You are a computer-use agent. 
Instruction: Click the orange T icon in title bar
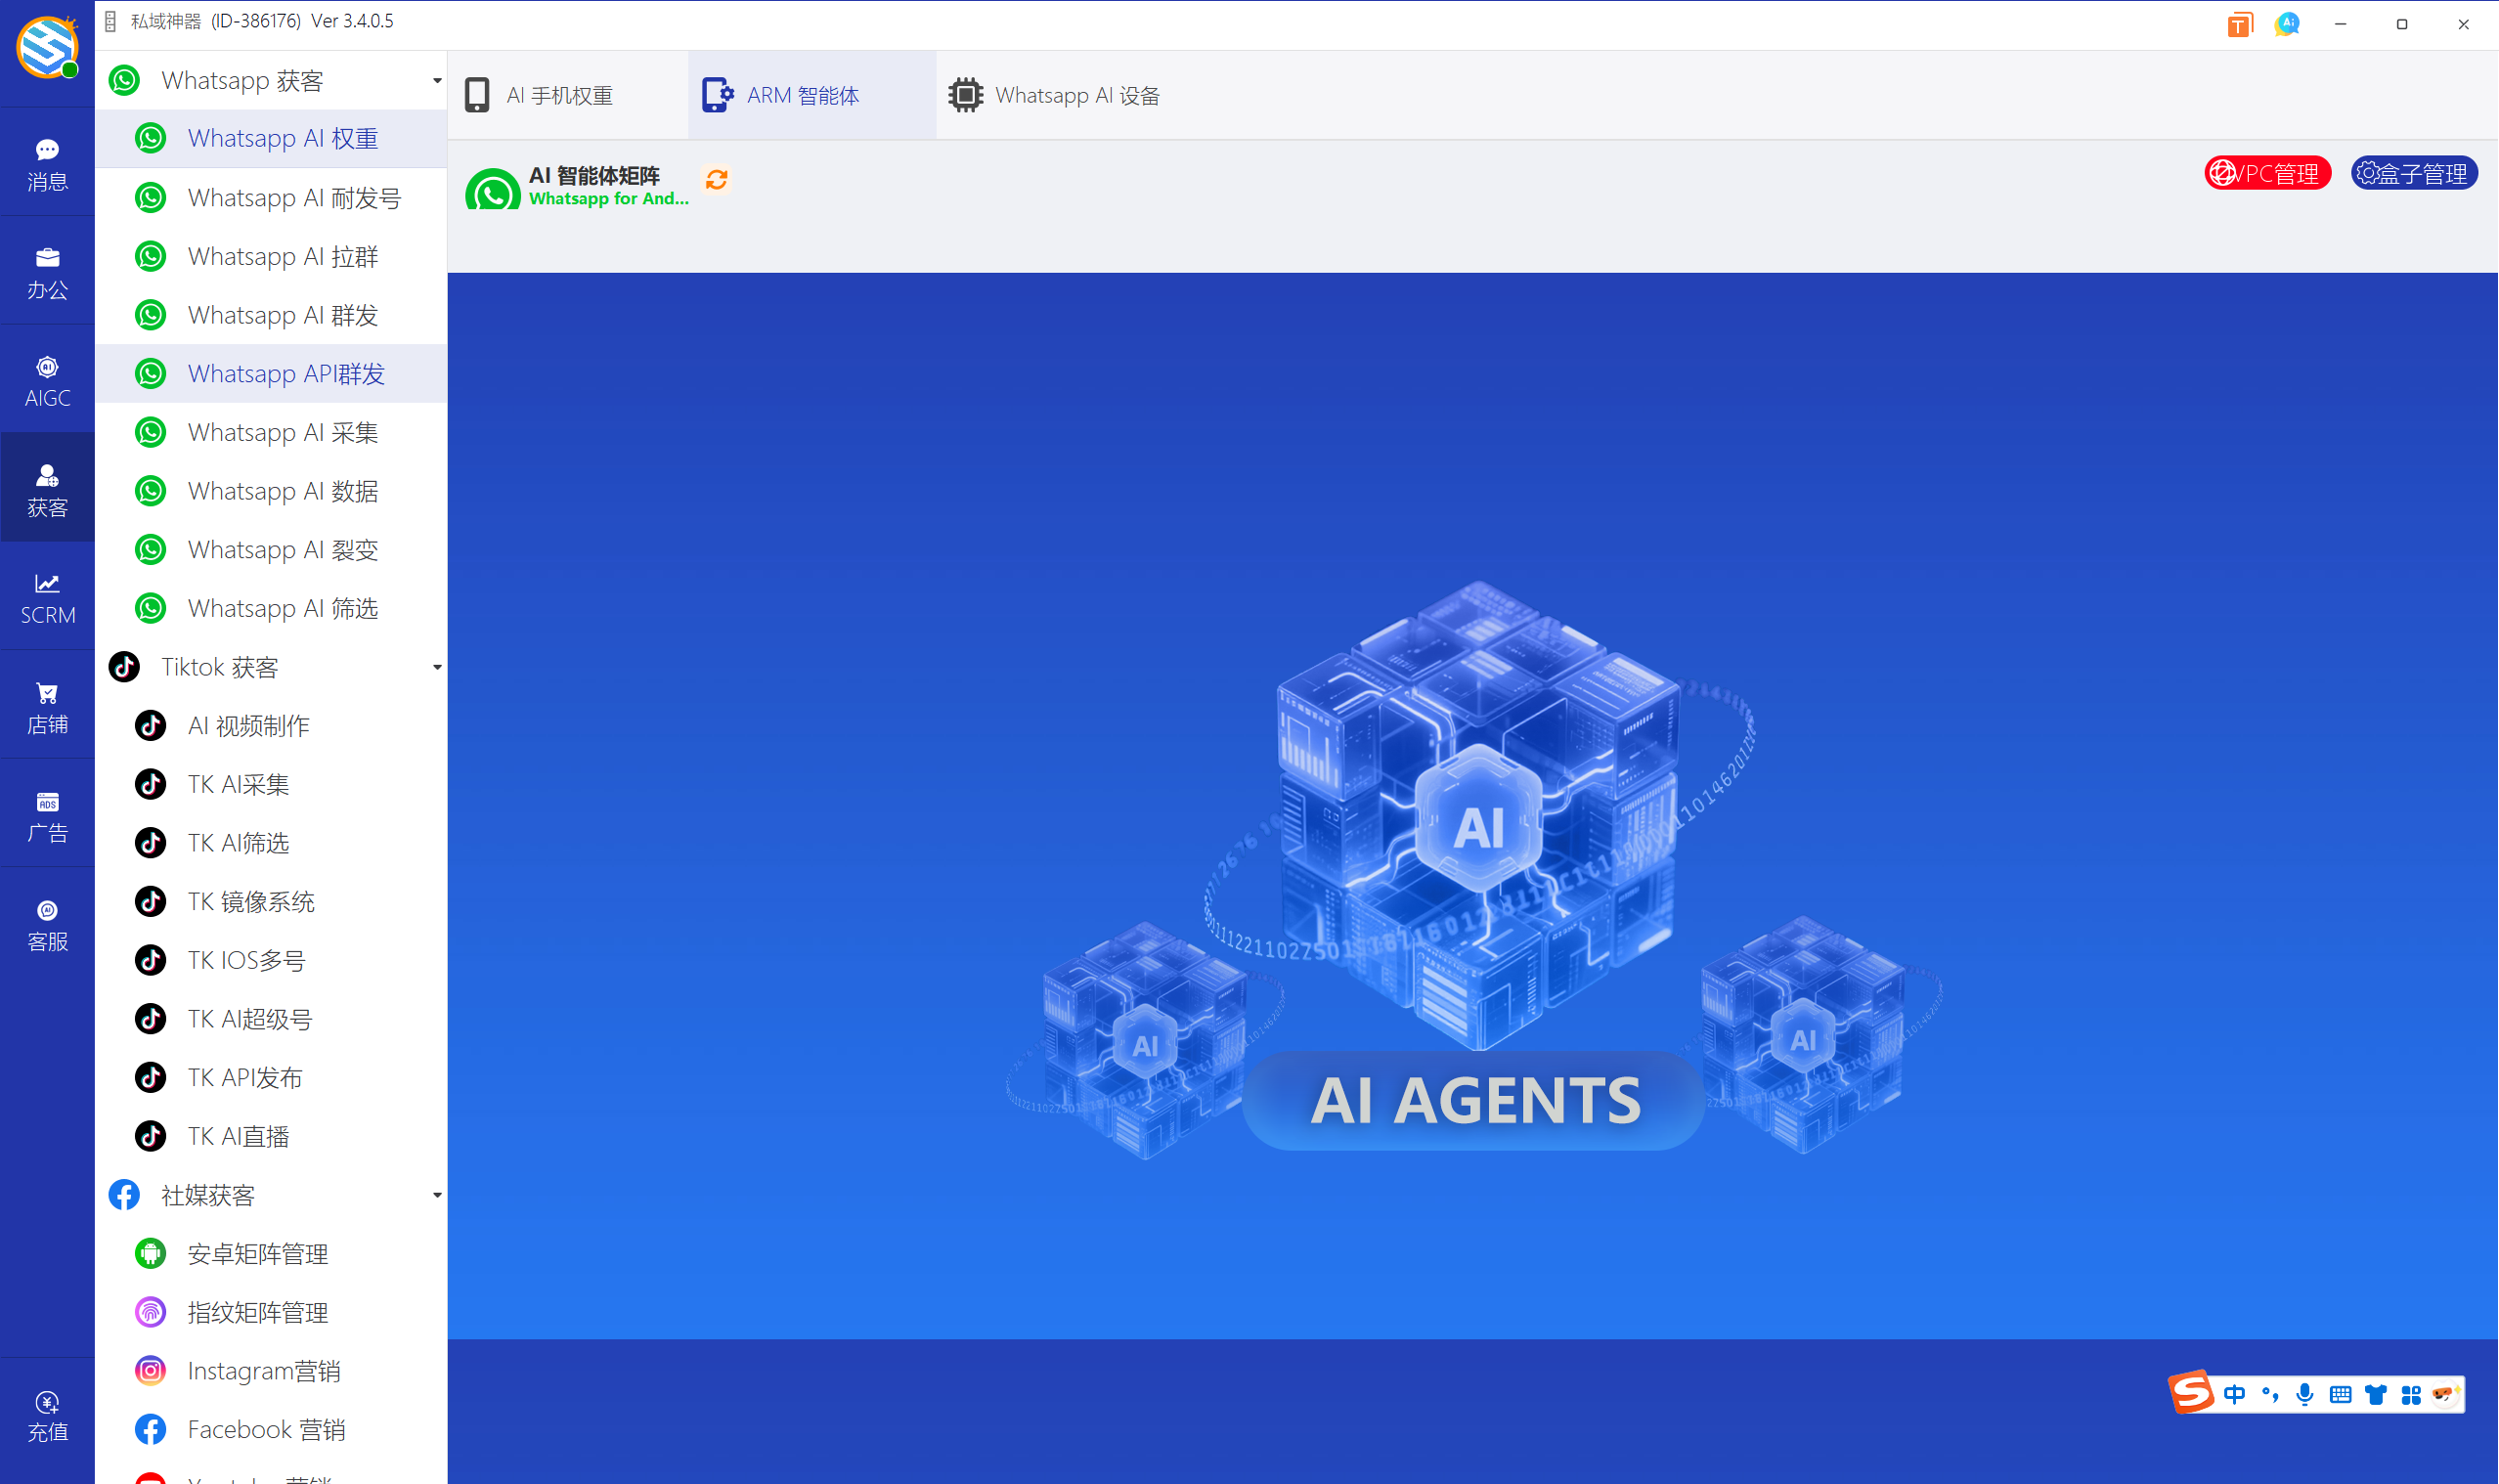[2239, 24]
